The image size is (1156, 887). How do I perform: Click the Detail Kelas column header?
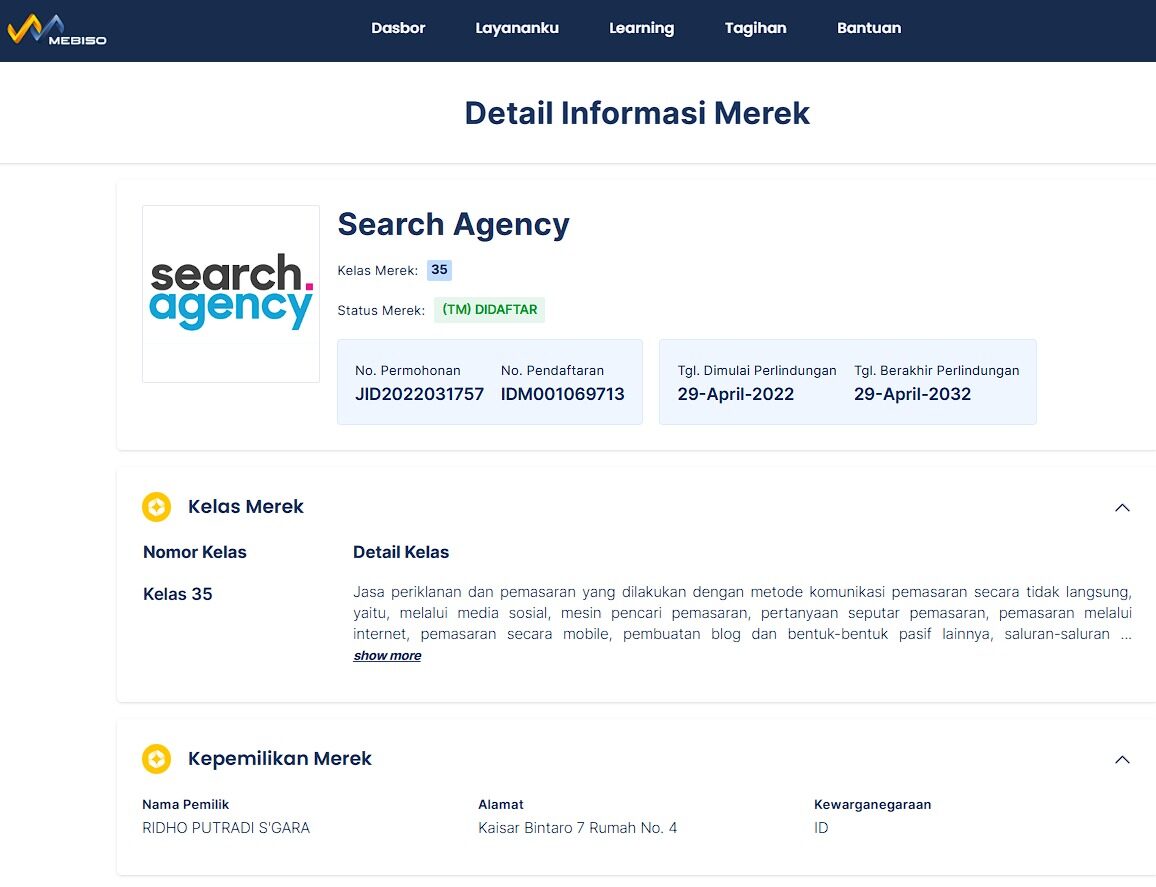click(x=401, y=552)
